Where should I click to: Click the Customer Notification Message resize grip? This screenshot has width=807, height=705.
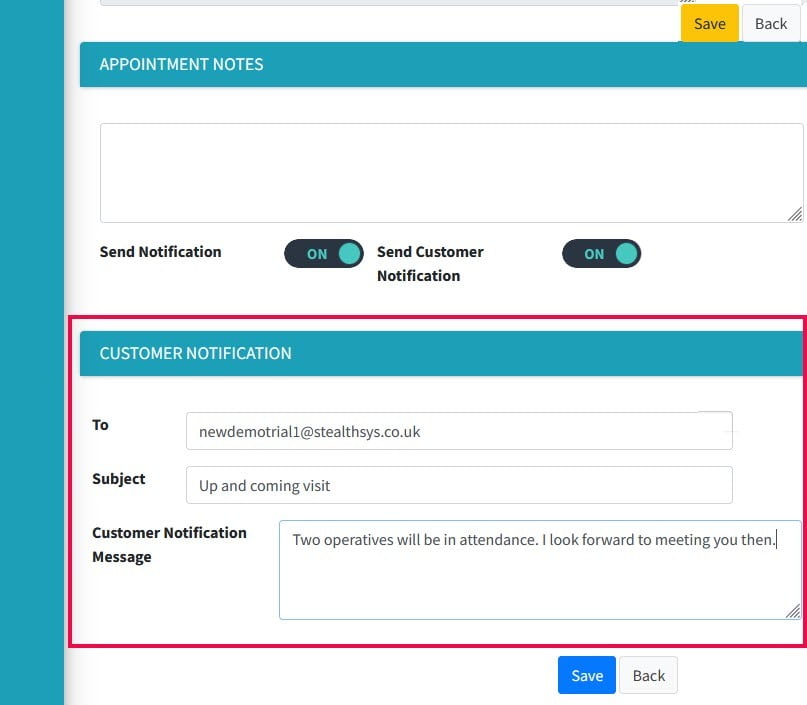click(794, 611)
